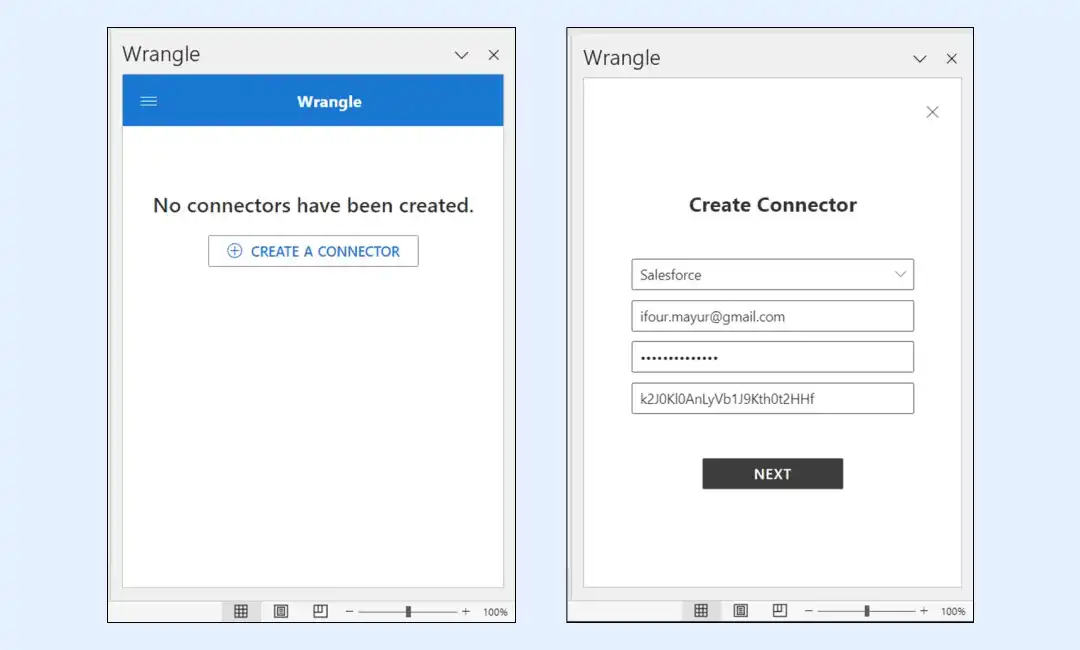This screenshot has width=1080, height=650.
Task: Expand left Wrangle pane options chevron
Action: point(461,55)
